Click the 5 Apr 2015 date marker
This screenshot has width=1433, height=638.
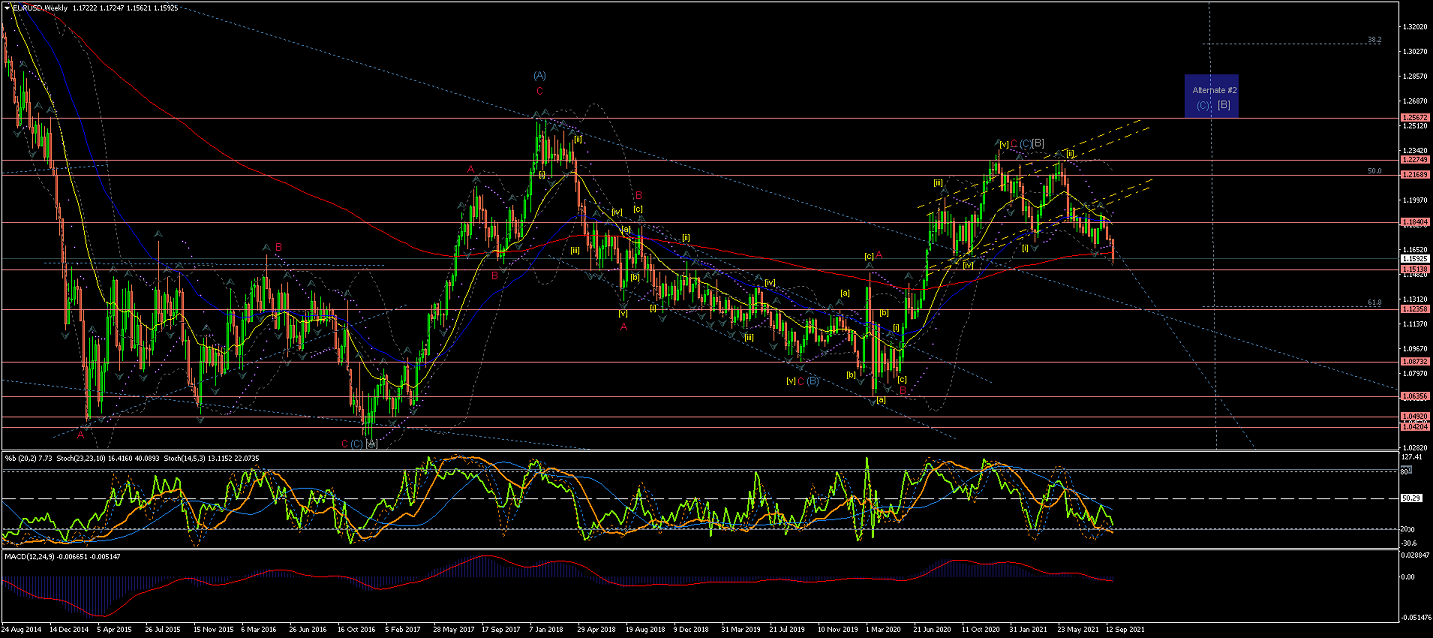pyautogui.click(x=116, y=631)
